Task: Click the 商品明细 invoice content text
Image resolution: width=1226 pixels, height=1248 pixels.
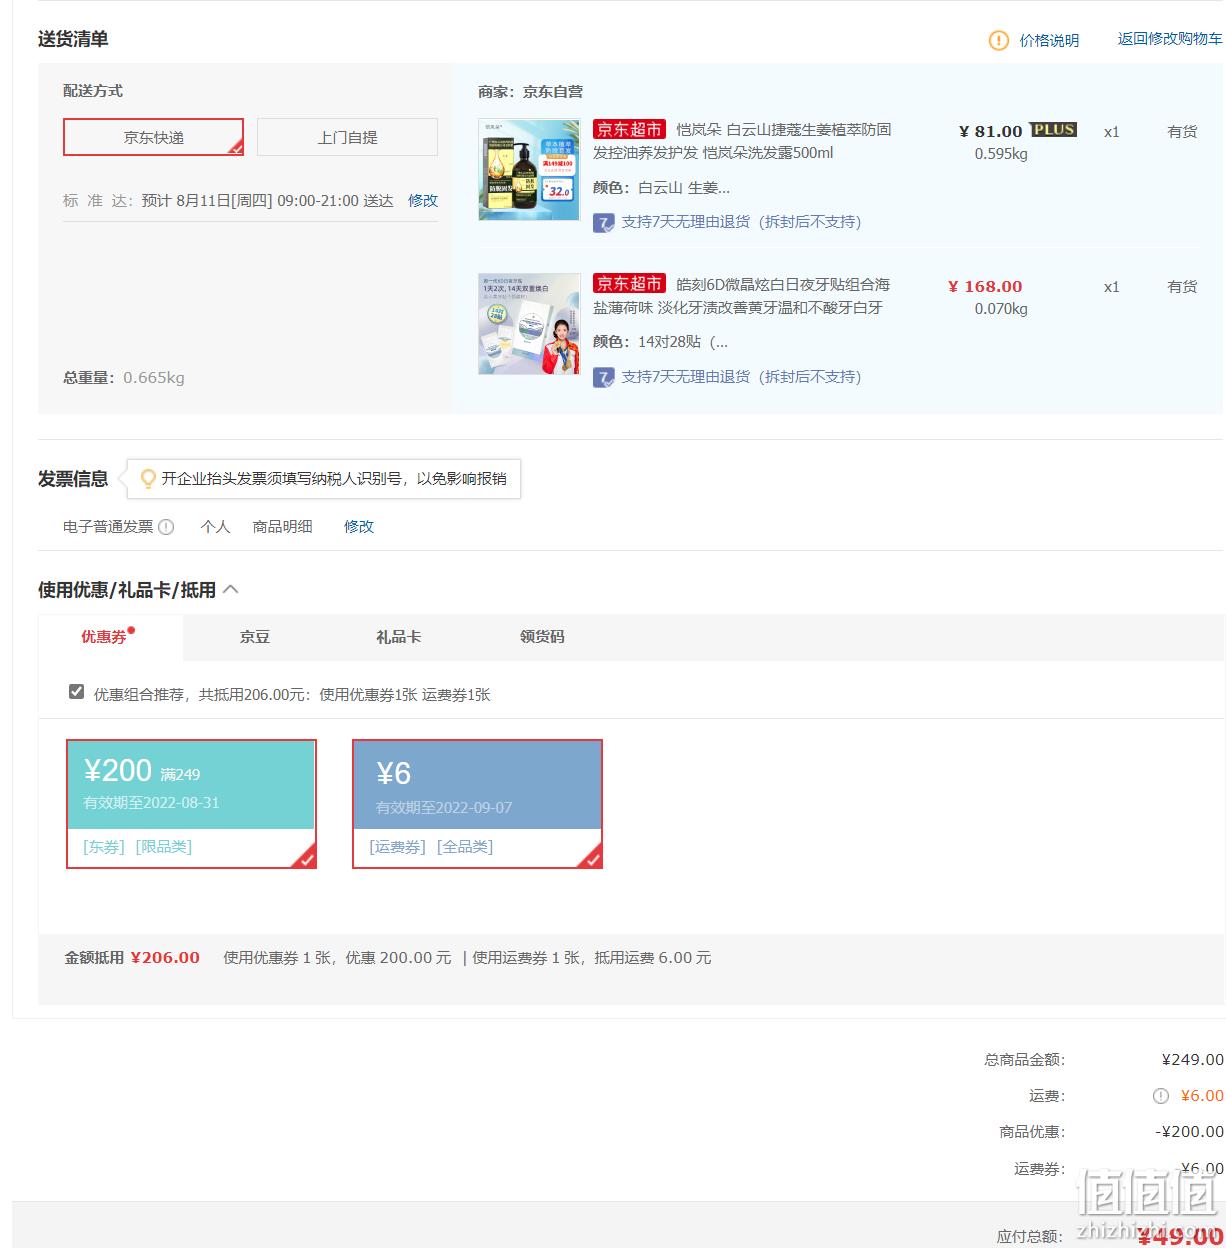Action: tap(283, 527)
